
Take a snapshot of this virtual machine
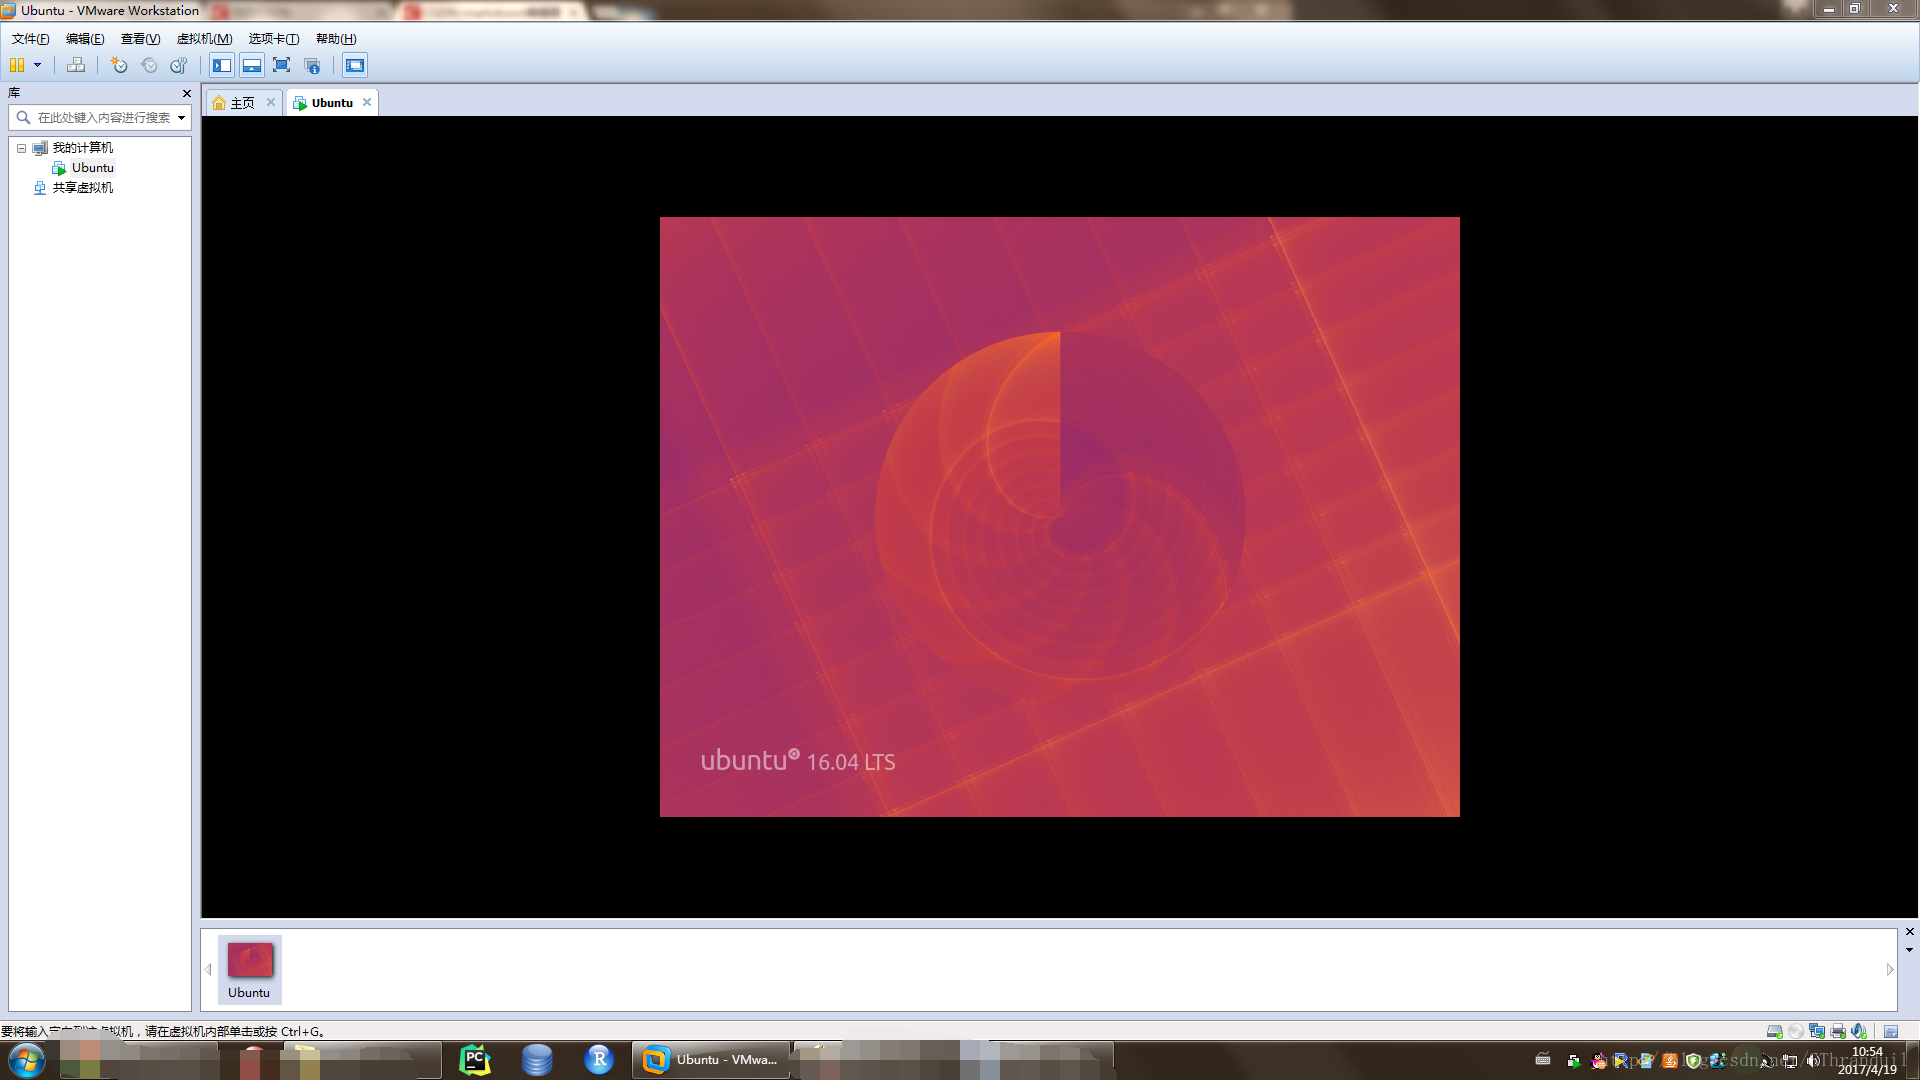[119, 65]
